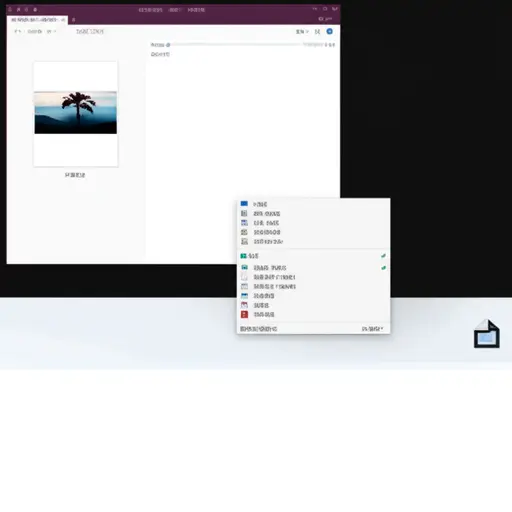Click the blue rectangle icon in popup menu
512x512 pixels.
click(244, 204)
